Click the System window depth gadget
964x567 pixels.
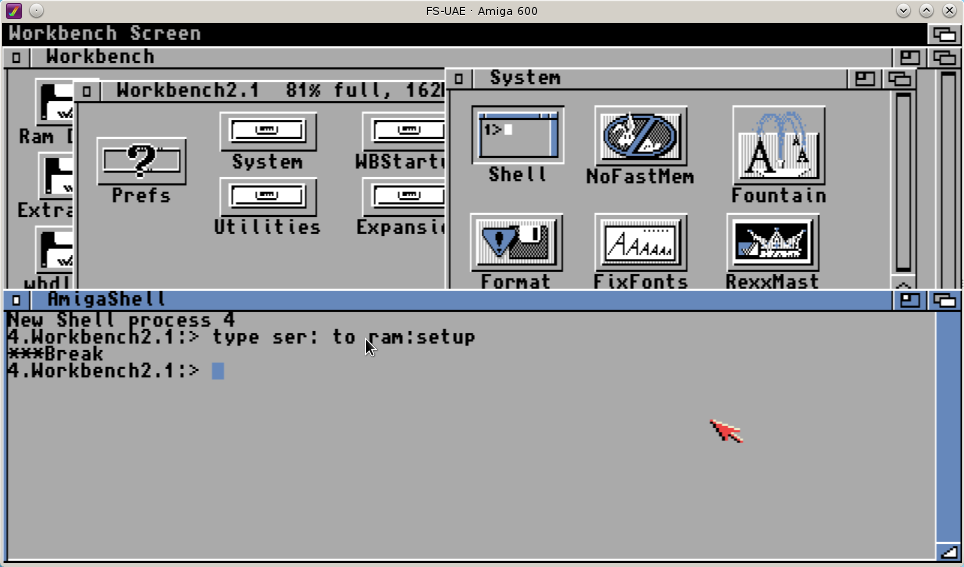(x=899, y=78)
